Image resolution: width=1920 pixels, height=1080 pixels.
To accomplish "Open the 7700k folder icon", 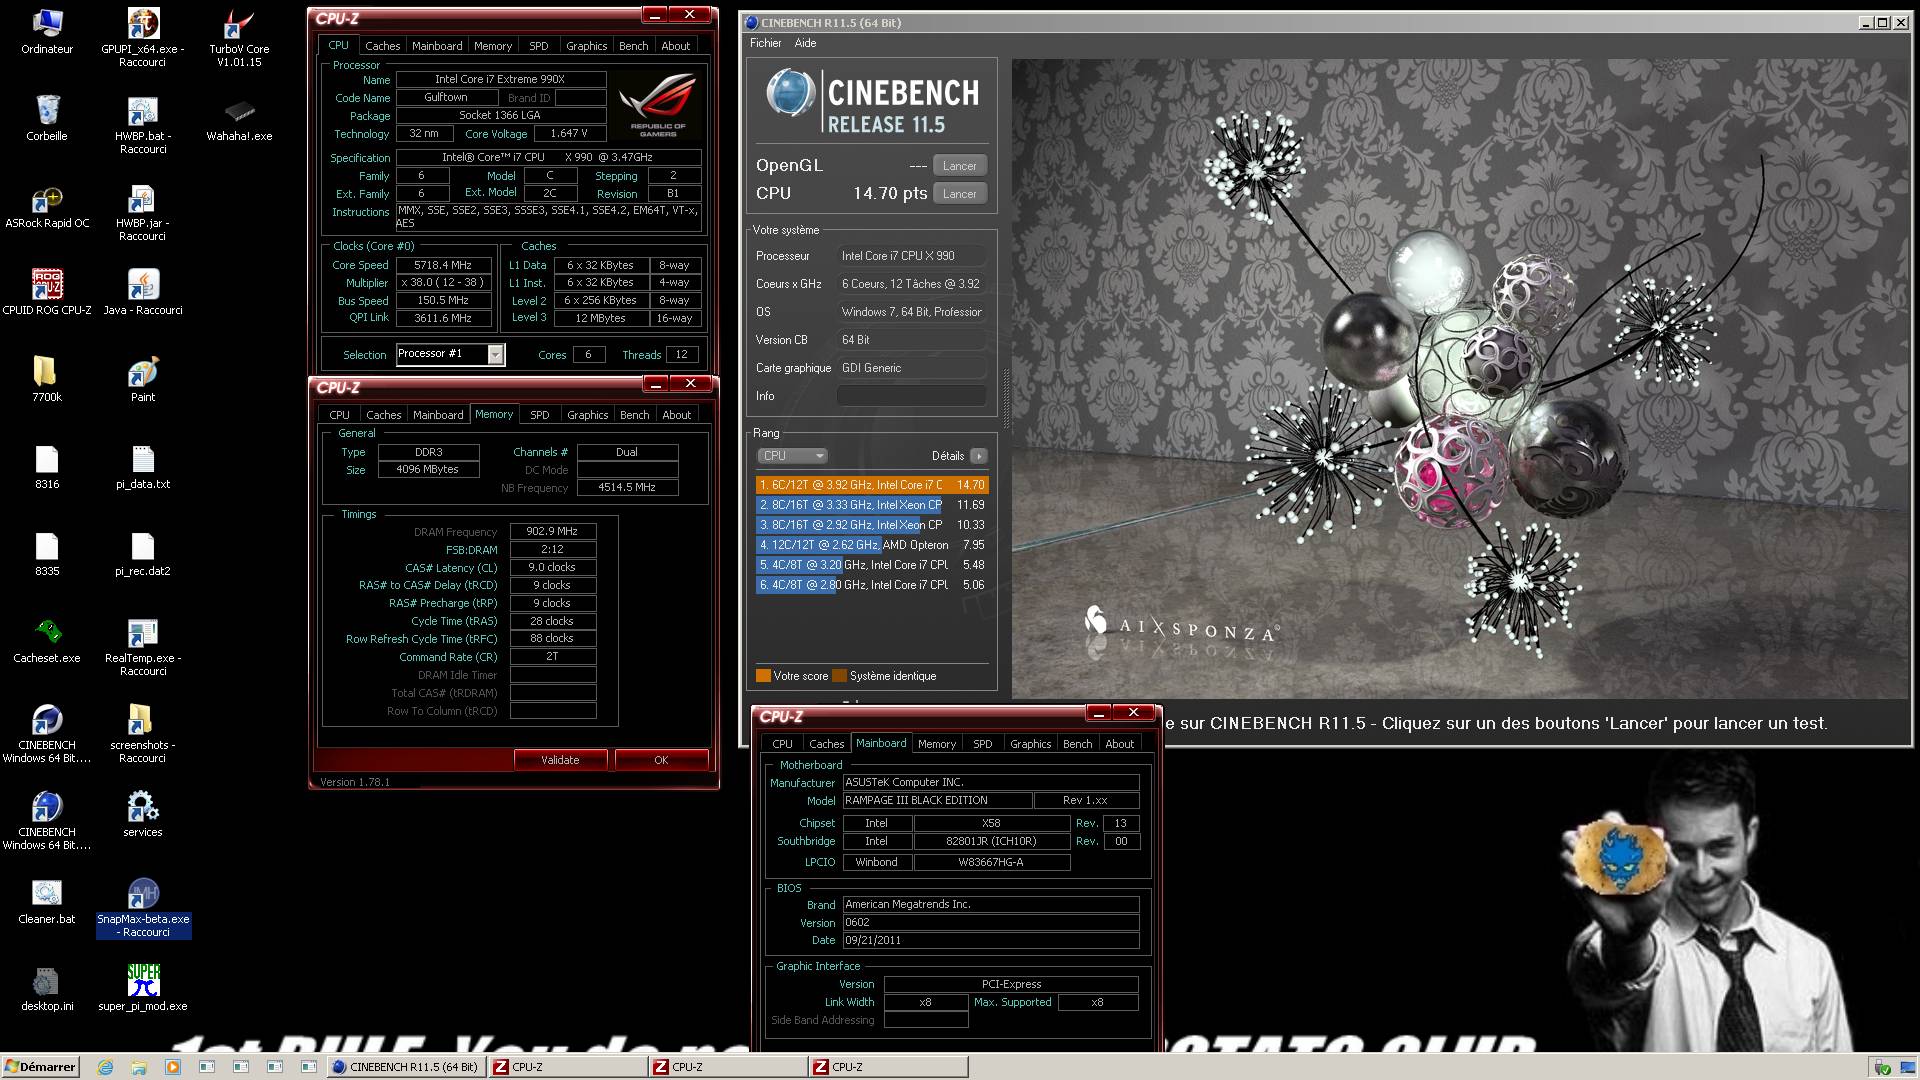I will (47, 379).
